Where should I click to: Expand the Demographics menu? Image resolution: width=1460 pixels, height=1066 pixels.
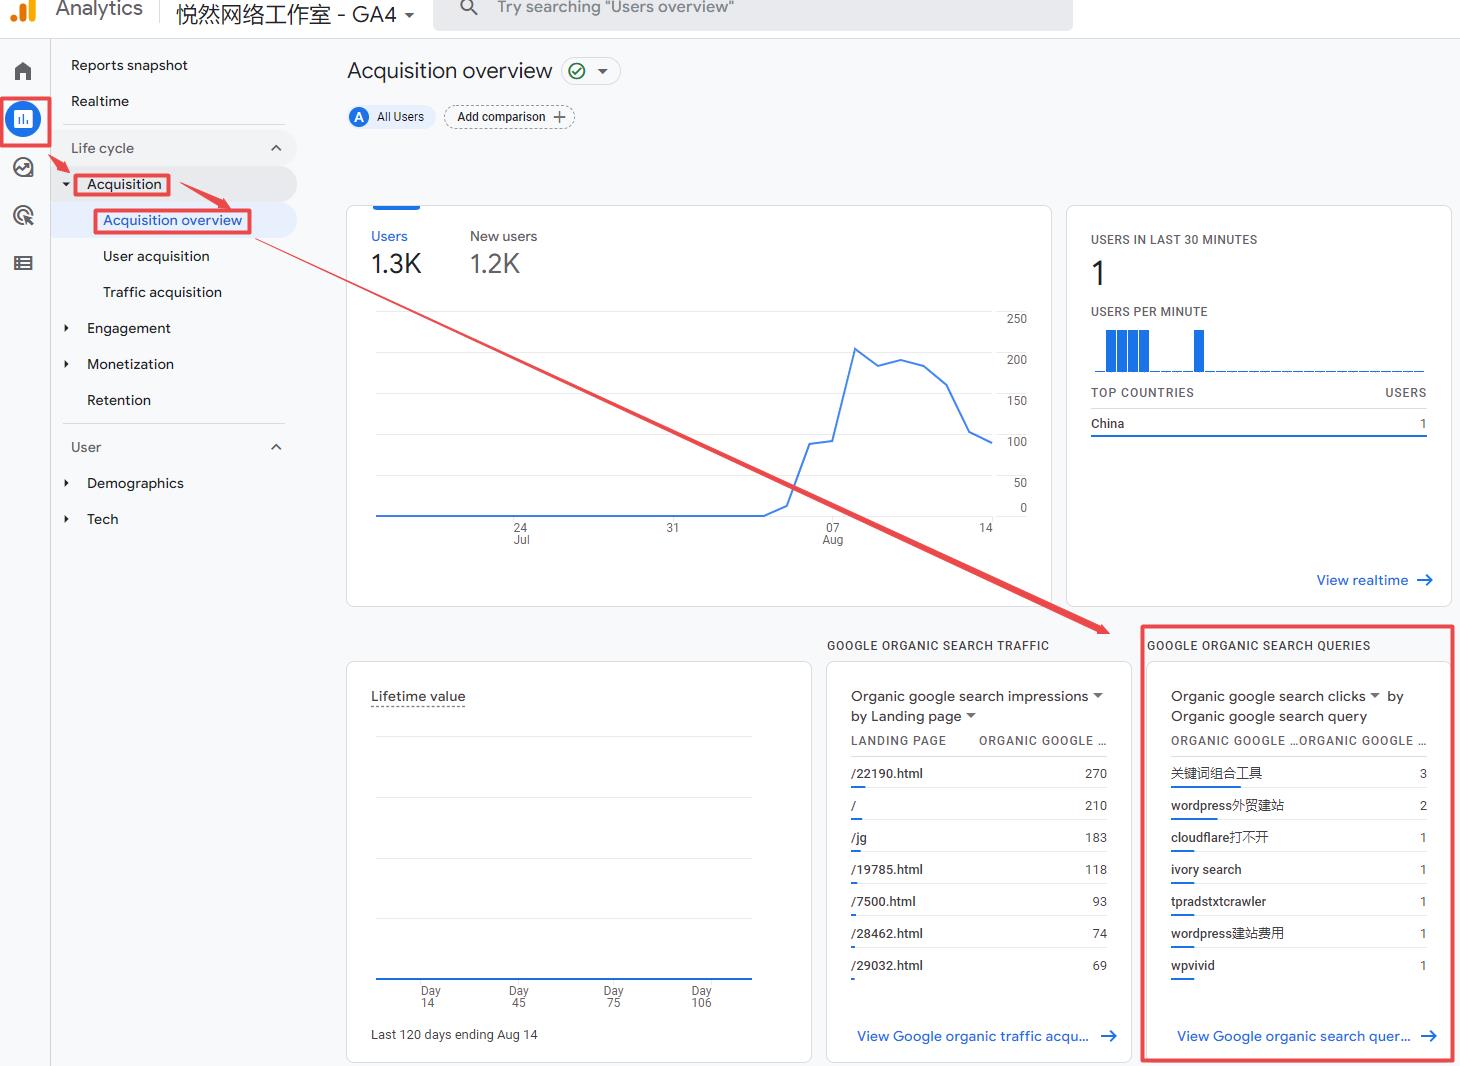tap(66, 483)
